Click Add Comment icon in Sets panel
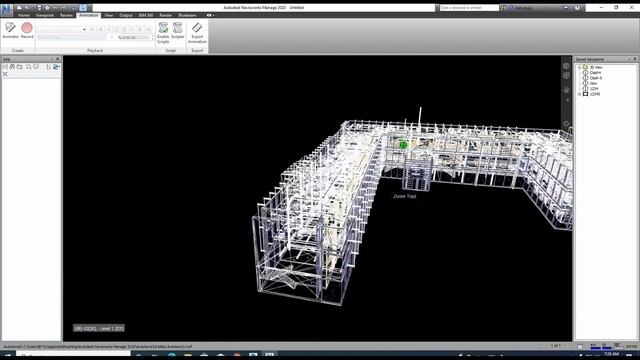Image resolution: width=640 pixels, height=360 pixels. (36, 67)
